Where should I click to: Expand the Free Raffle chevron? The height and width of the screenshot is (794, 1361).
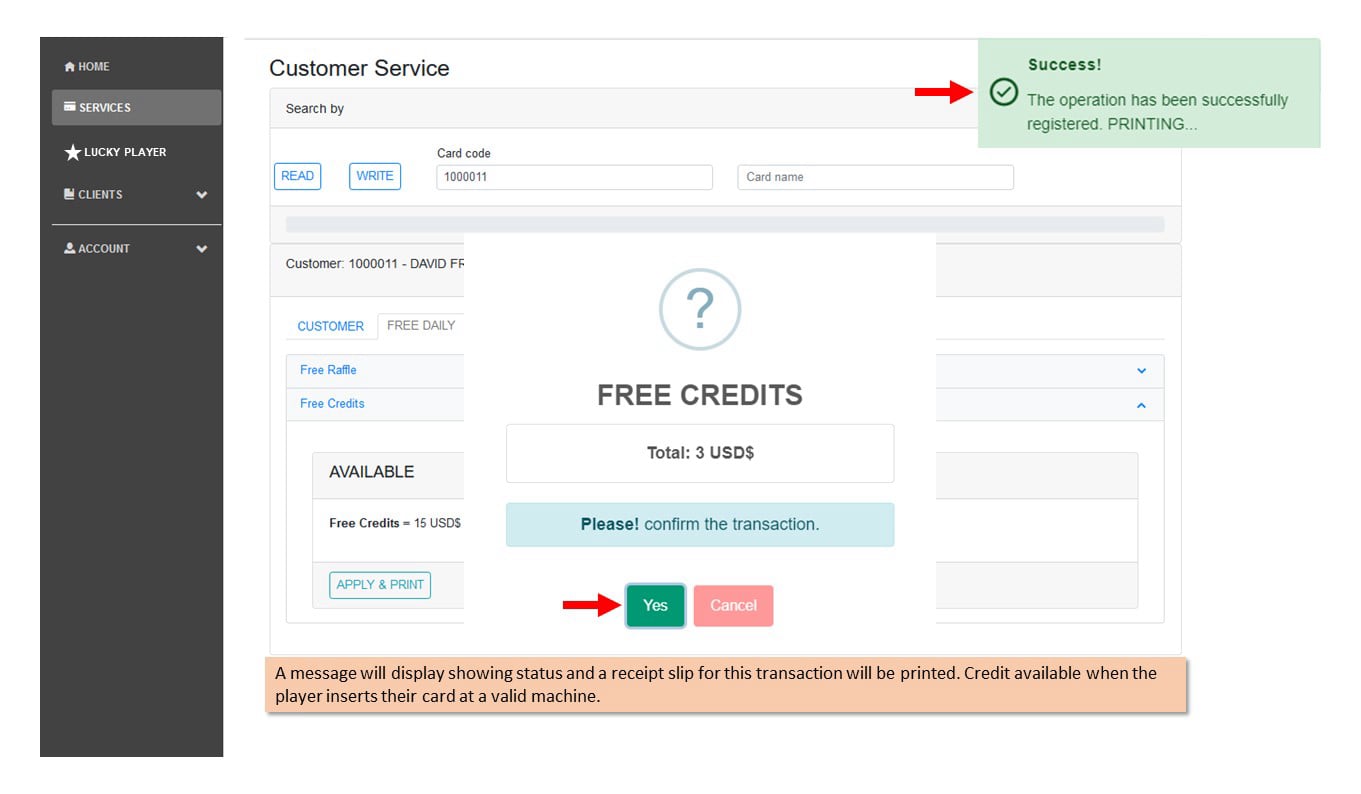tap(1141, 371)
